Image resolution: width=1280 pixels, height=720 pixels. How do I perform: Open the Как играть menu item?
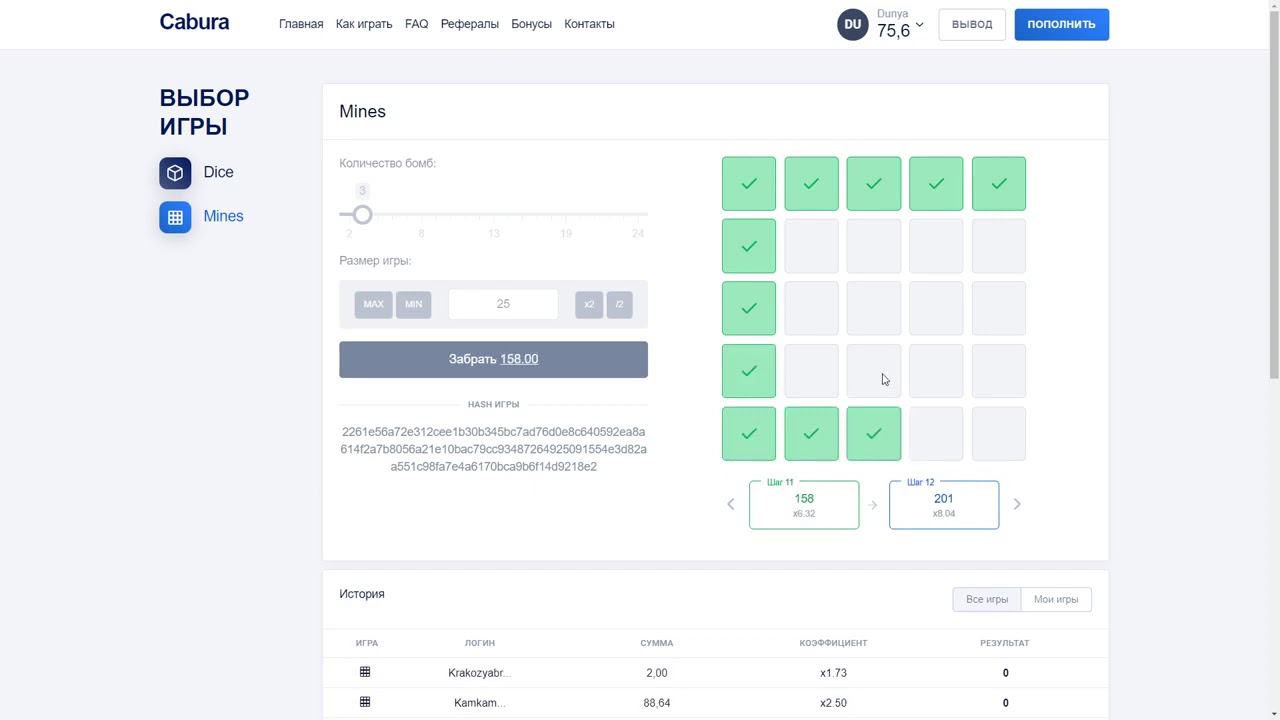[x=364, y=24]
